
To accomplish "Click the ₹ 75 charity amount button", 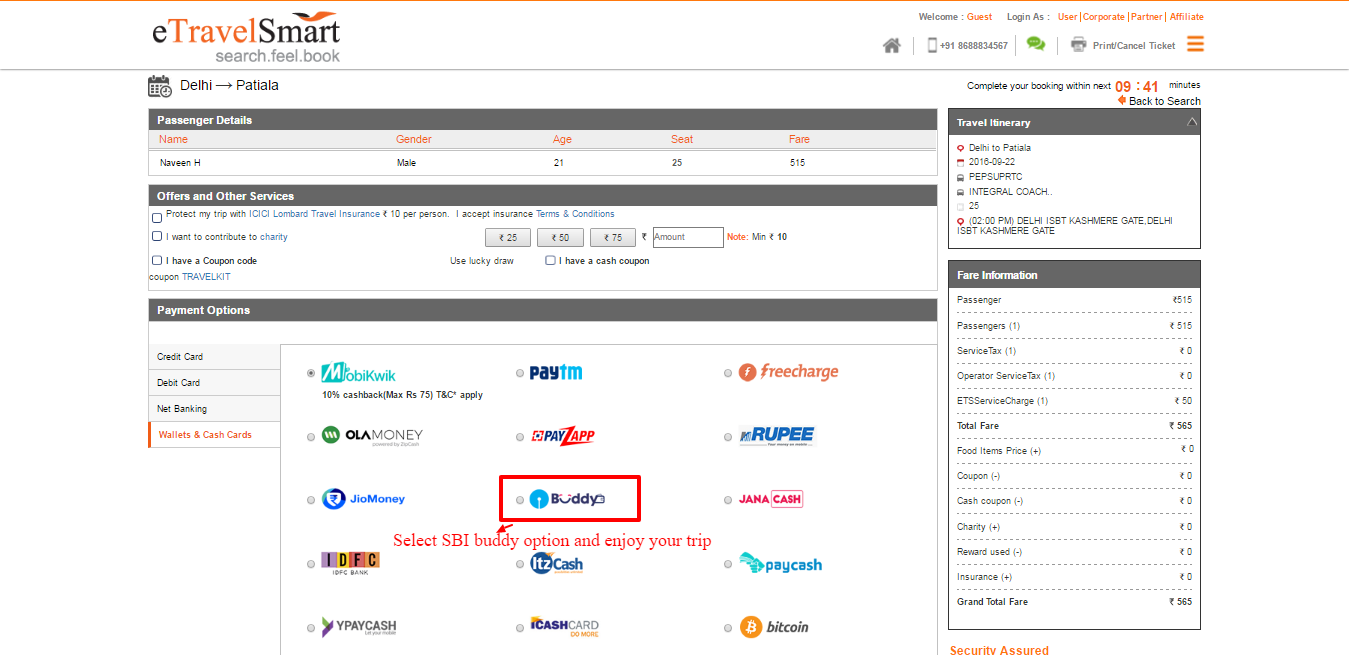I will [613, 237].
